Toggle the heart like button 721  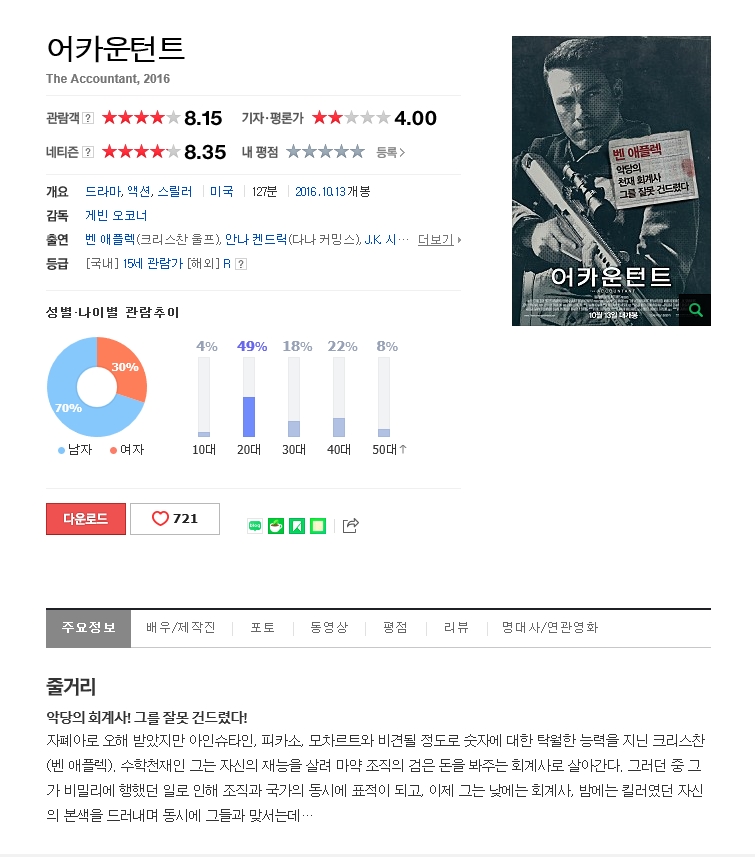tap(175, 519)
